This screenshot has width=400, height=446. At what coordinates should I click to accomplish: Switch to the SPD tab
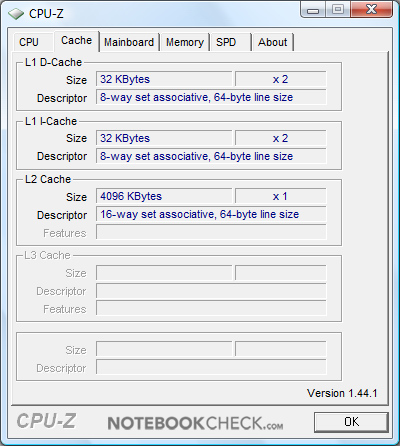230,42
